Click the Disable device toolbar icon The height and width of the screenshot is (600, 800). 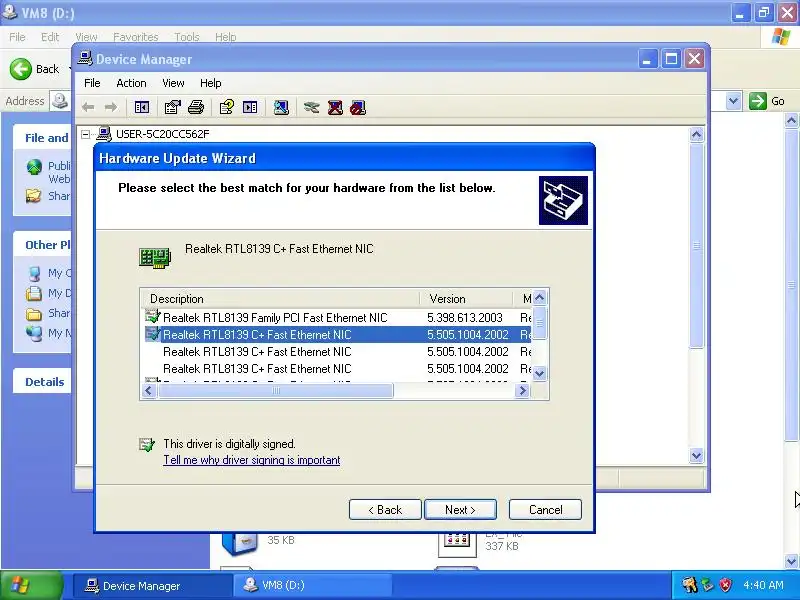coord(358,107)
